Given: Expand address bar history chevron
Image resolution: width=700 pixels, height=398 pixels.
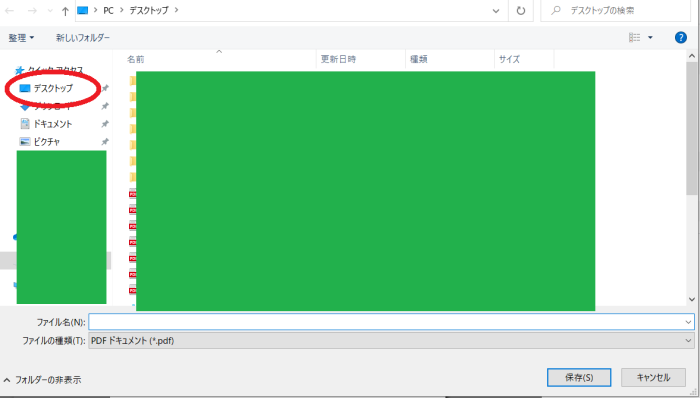Looking at the screenshot, I should [x=496, y=11].
